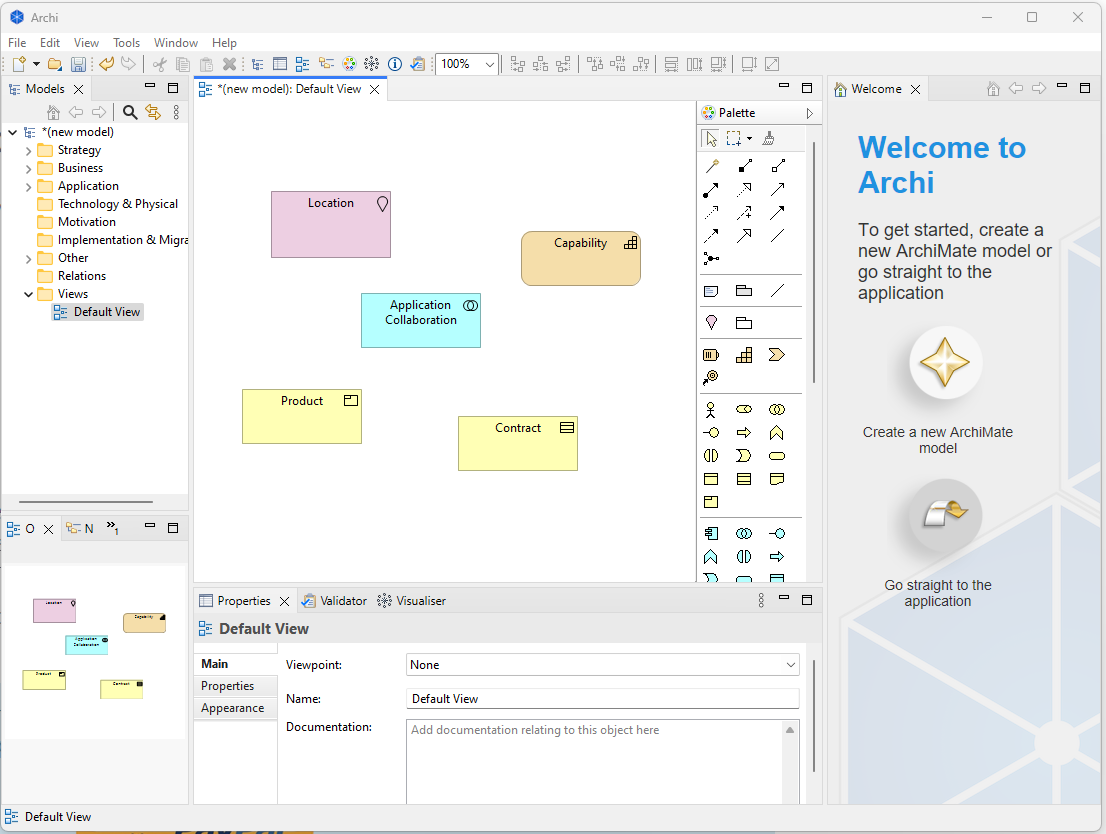Activate the Marquee selection tool in Palette
1106x834 pixels.
point(734,138)
